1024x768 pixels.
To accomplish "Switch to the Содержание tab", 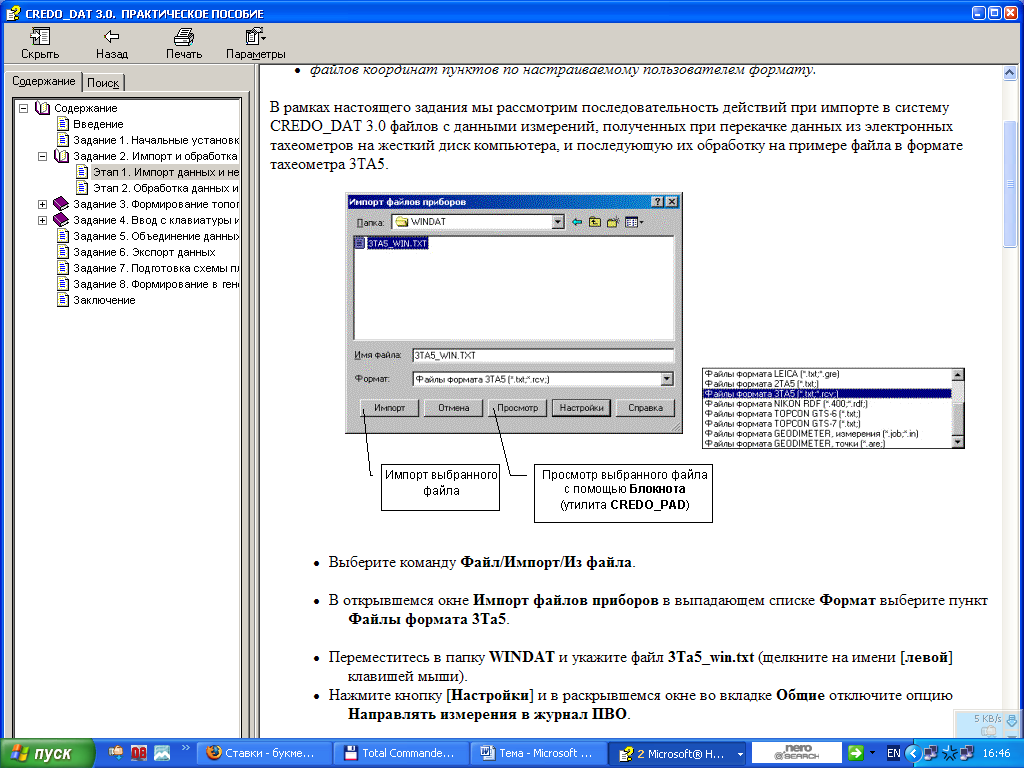I will (x=44, y=81).
